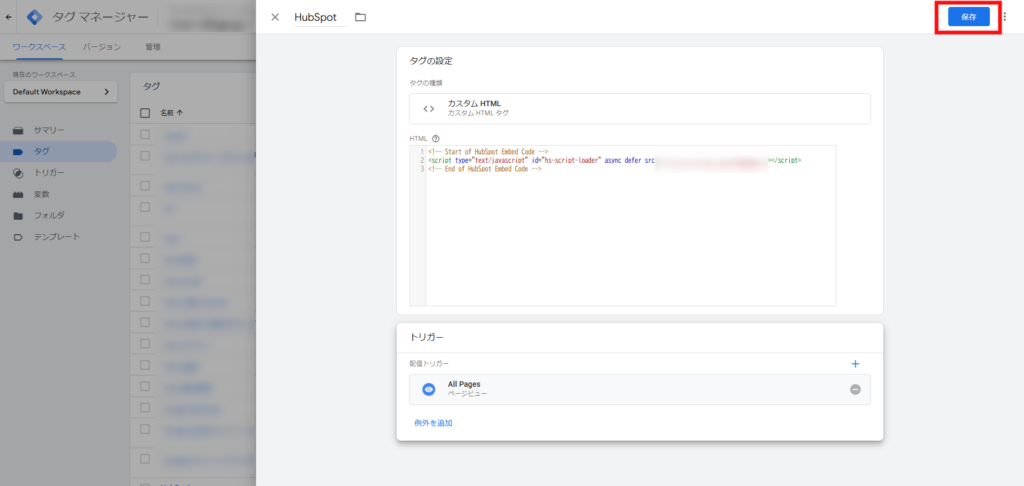Remove the All Pages trigger
Viewport: 1024px width, 486px height.
tap(855, 389)
